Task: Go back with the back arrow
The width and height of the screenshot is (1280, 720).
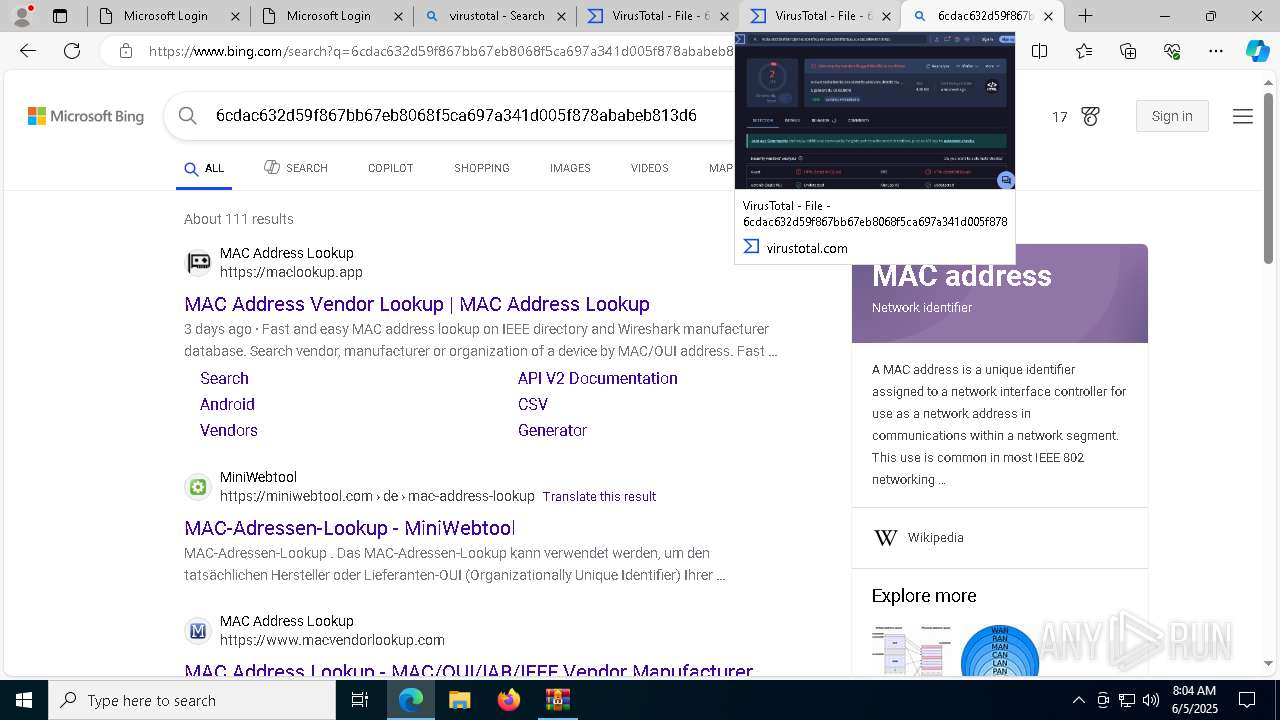Action: [28, 51]
